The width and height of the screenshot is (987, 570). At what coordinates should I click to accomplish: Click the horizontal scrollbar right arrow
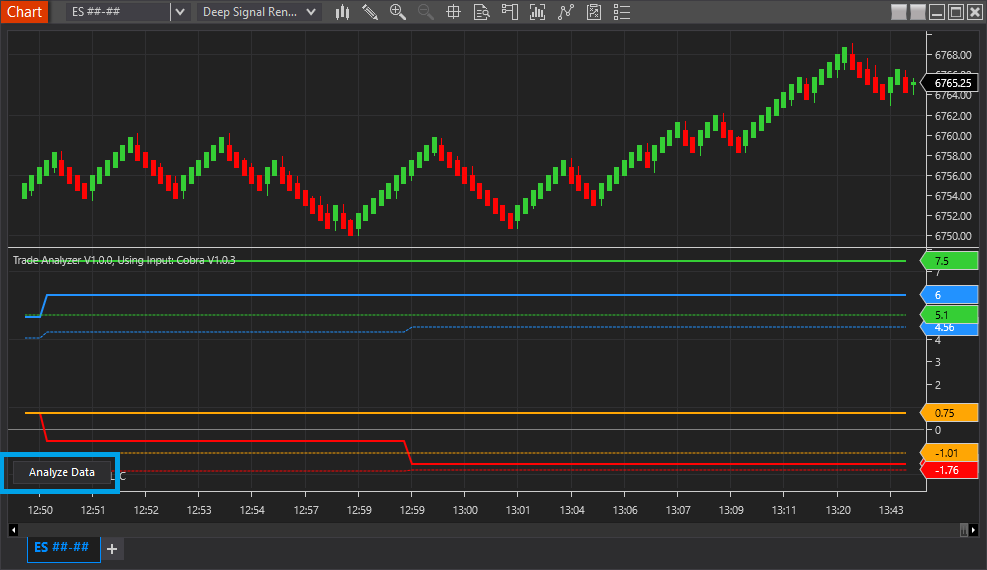point(974,529)
